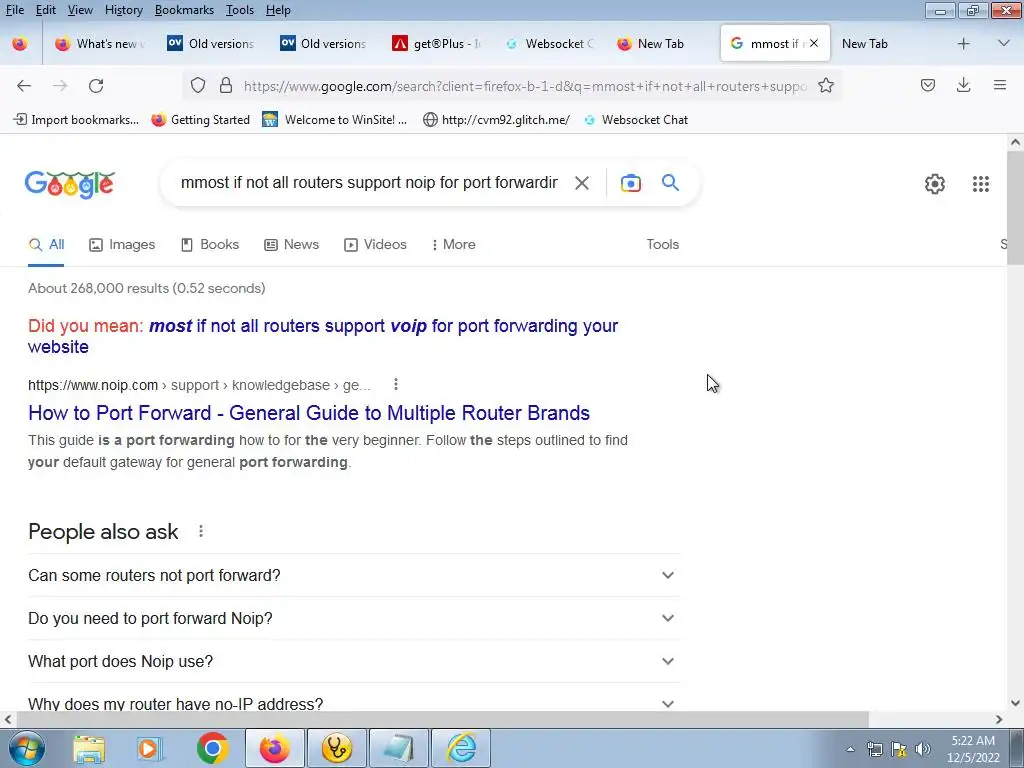Open options for noip.com result

click(x=396, y=385)
